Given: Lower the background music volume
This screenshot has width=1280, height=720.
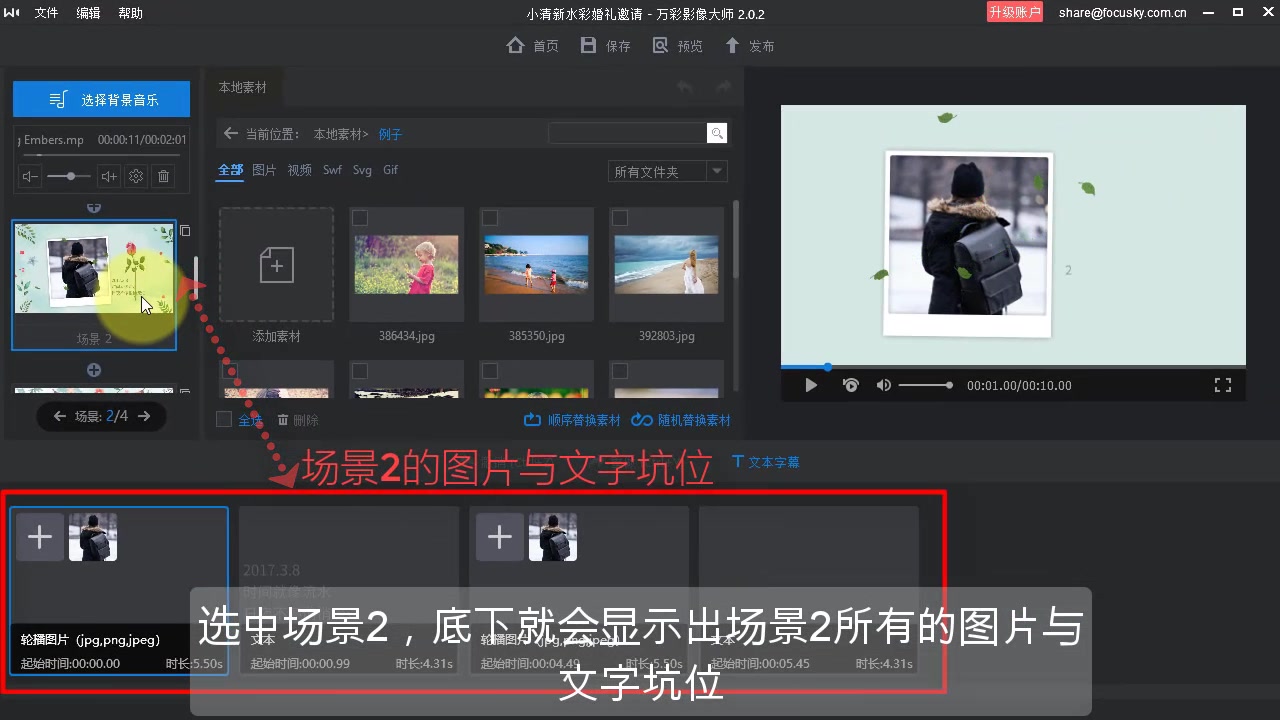Looking at the screenshot, I should (30, 176).
